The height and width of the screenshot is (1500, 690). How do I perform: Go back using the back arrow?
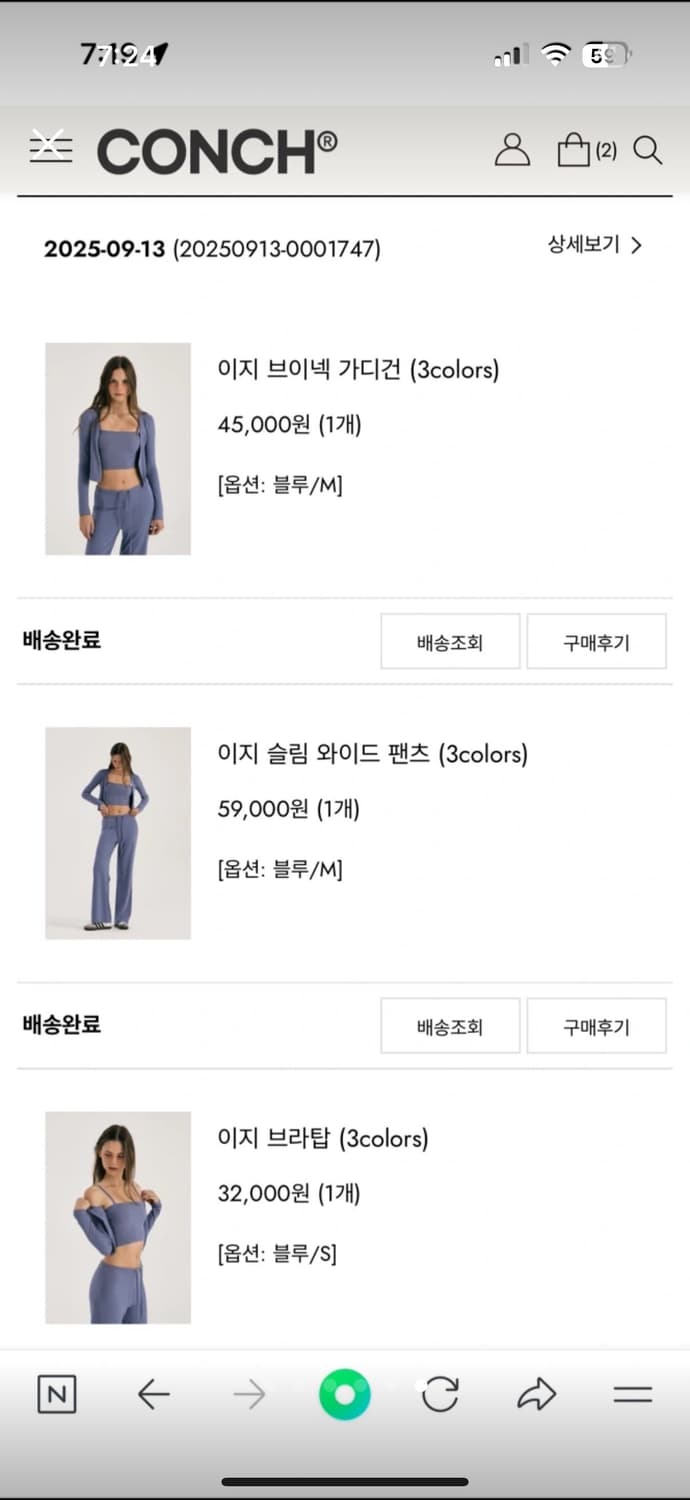152,1394
